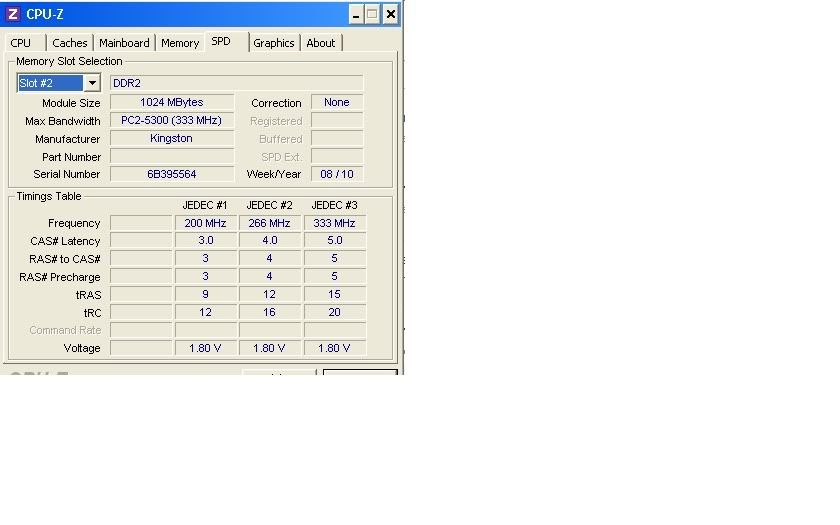The image size is (840, 525).
Task: Select the SPD tab
Action: [x=221, y=42]
